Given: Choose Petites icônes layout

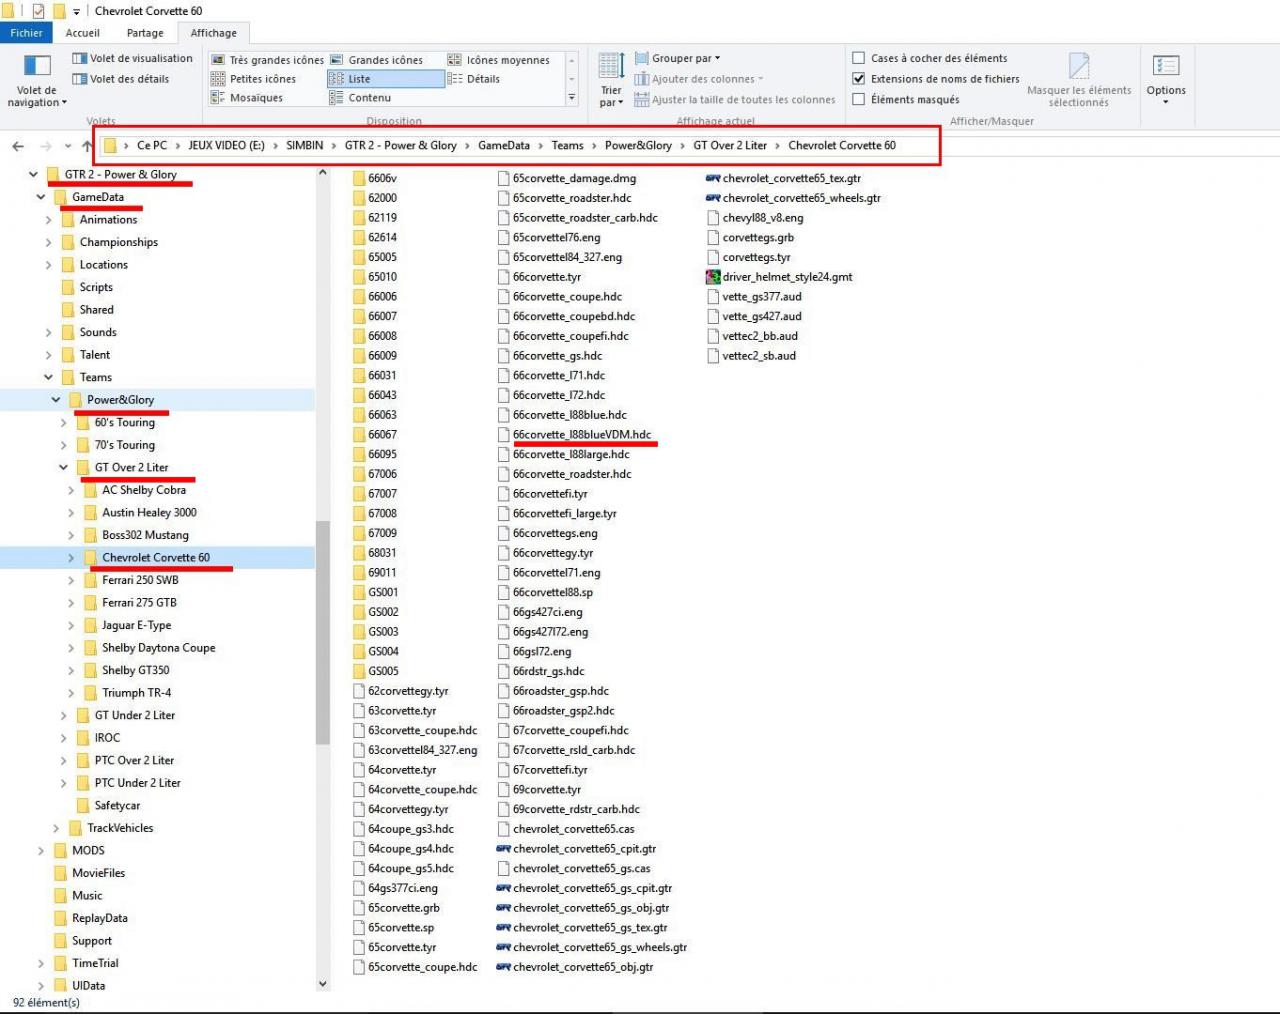Looking at the screenshot, I should click(254, 79).
